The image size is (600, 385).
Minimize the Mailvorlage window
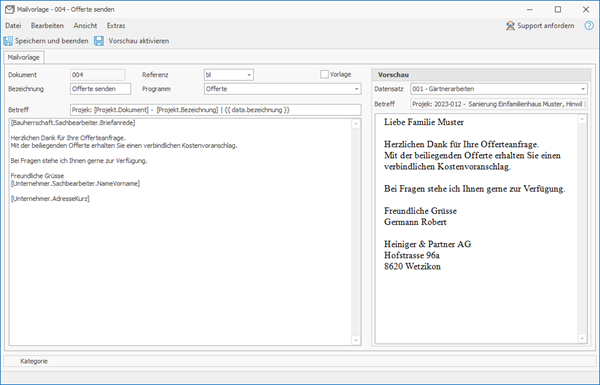[530, 10]
